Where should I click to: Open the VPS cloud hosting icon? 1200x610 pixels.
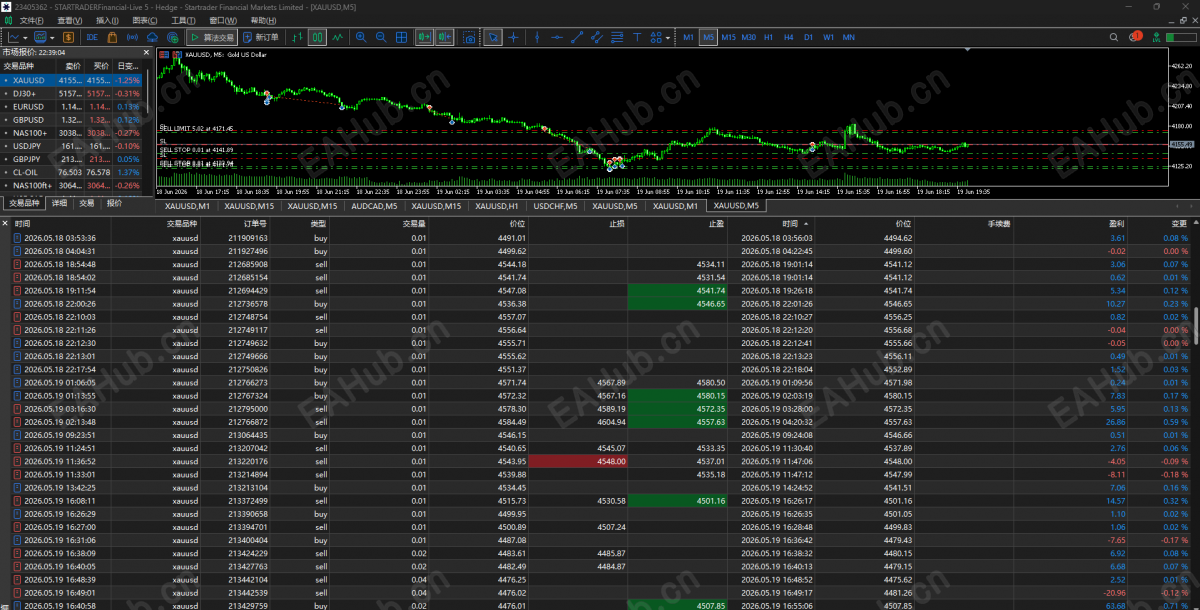tap(153, 37)
